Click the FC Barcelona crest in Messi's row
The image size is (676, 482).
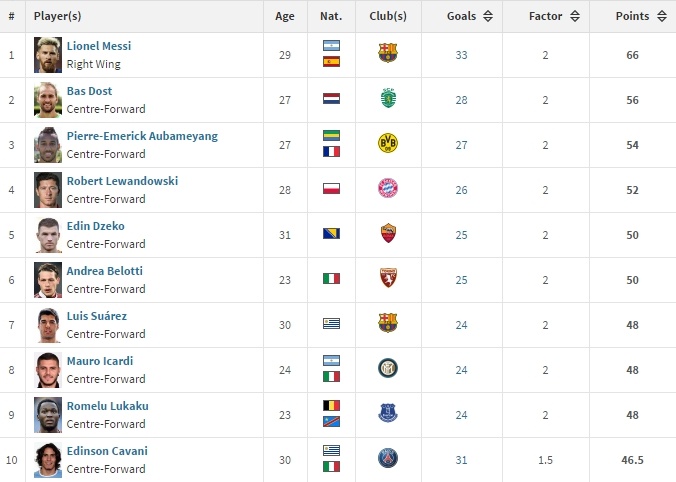[388, 54]
